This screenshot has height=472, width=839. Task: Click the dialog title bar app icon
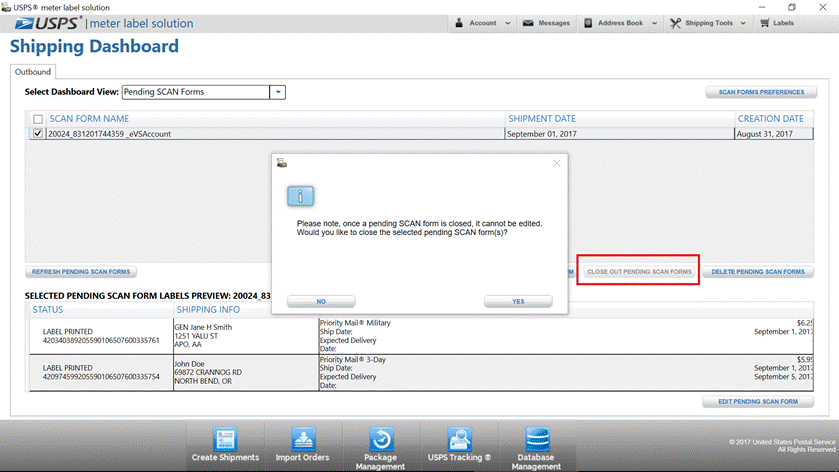click(282, 163)
